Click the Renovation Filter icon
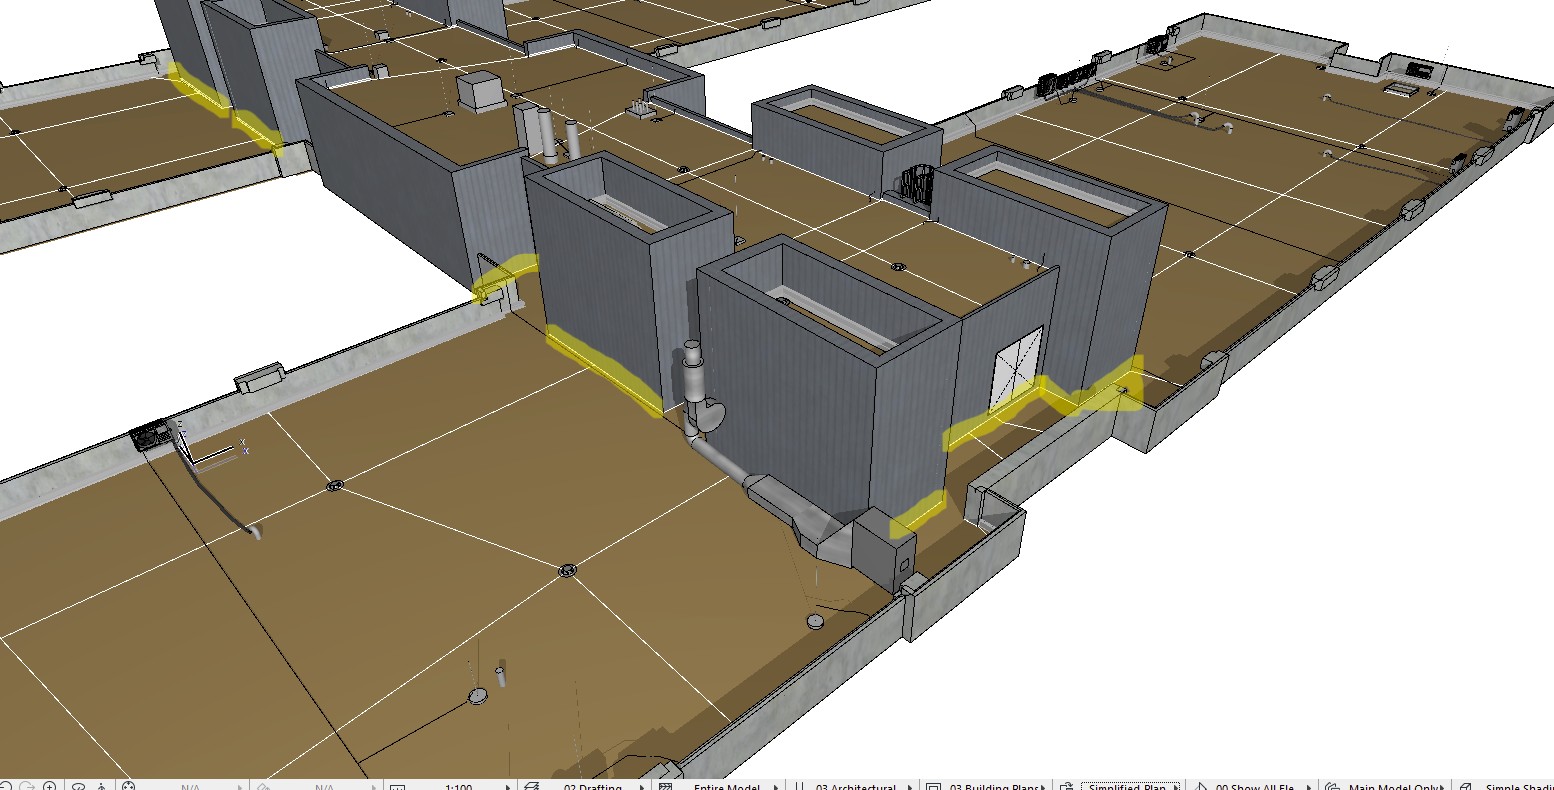The image size is (1554, 790). [x=1201, y=787]
